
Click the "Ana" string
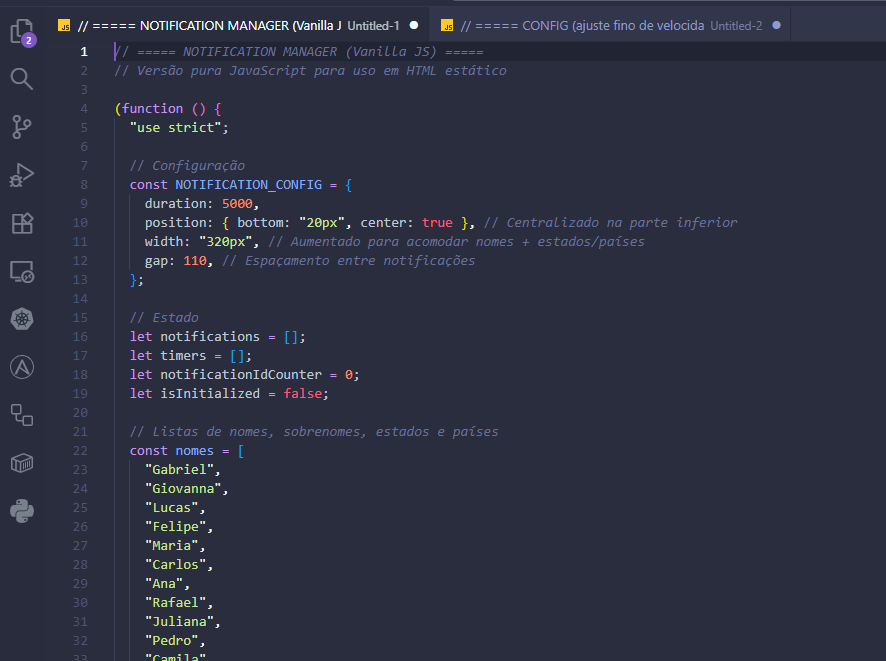(164, 584)
